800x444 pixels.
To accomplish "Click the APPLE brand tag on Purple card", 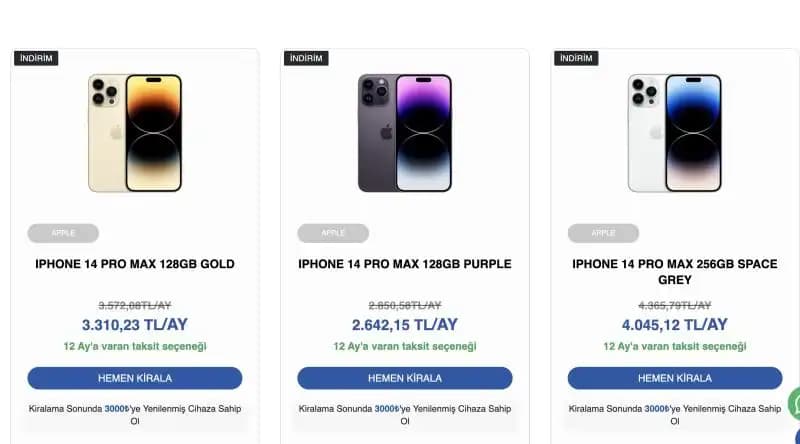I will pyautogui.click(x=333, y=233).
